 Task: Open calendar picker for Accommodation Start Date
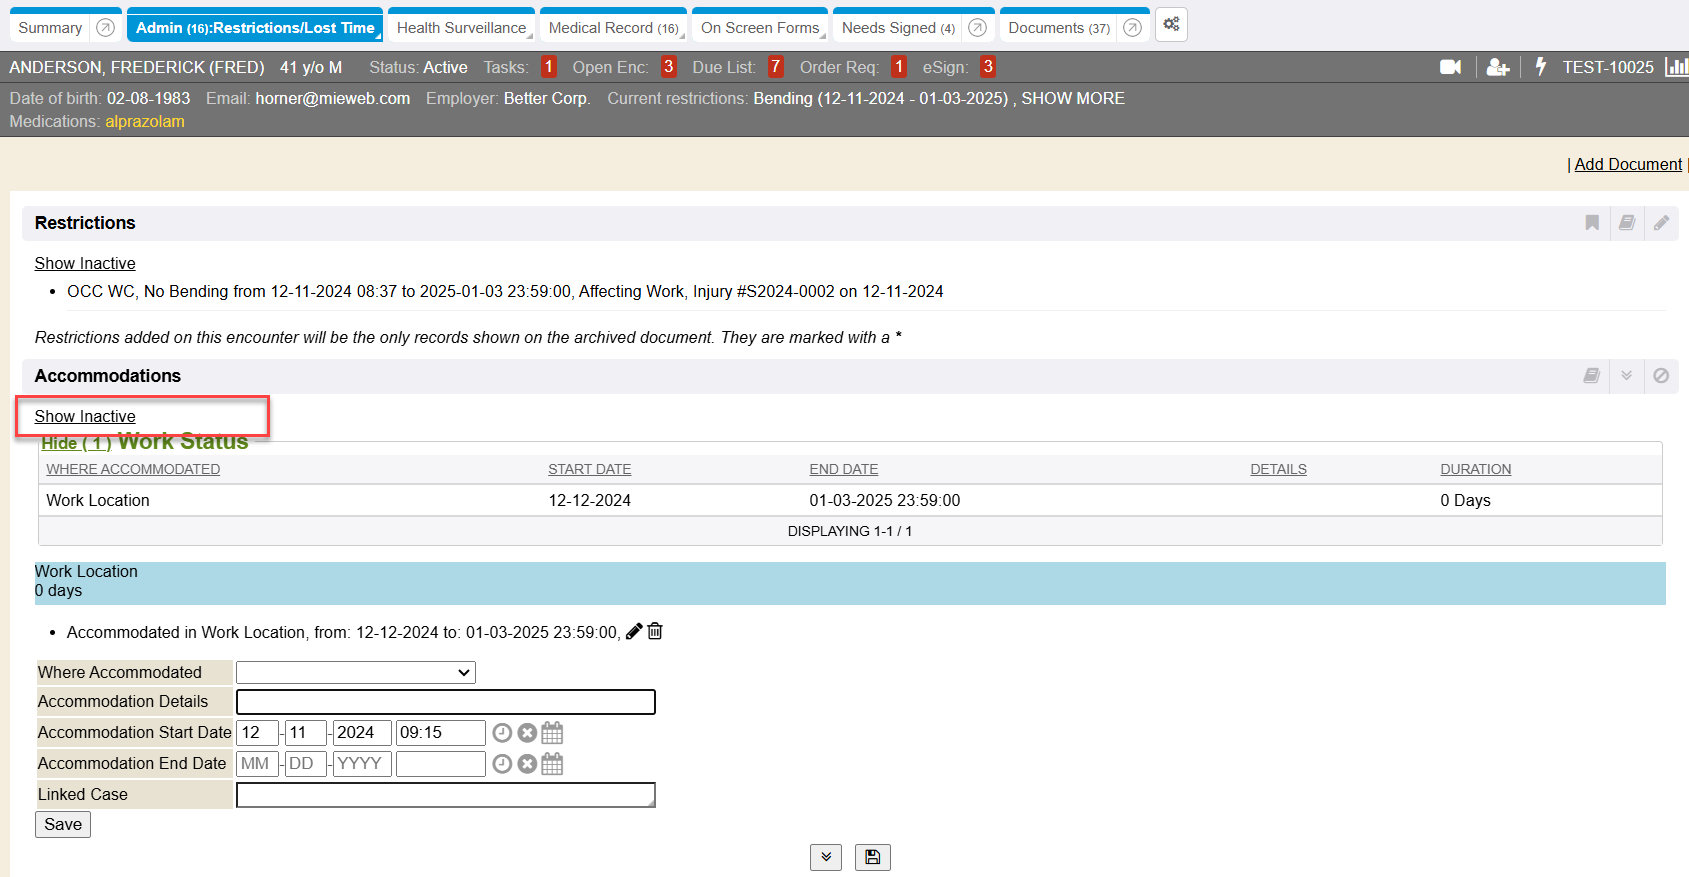(552, 733)
